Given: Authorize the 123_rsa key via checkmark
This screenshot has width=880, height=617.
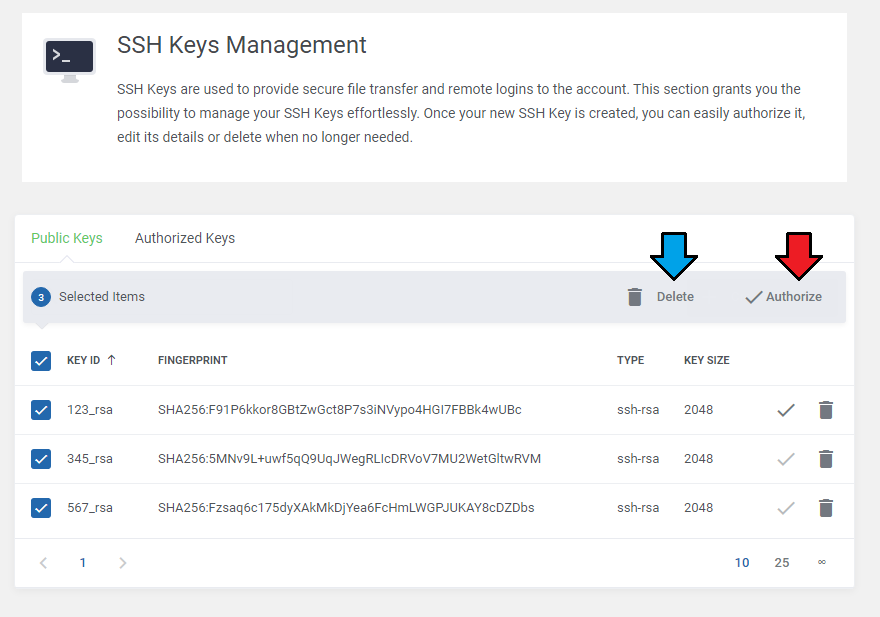Looking at the screenshot, I should point(786,410).
